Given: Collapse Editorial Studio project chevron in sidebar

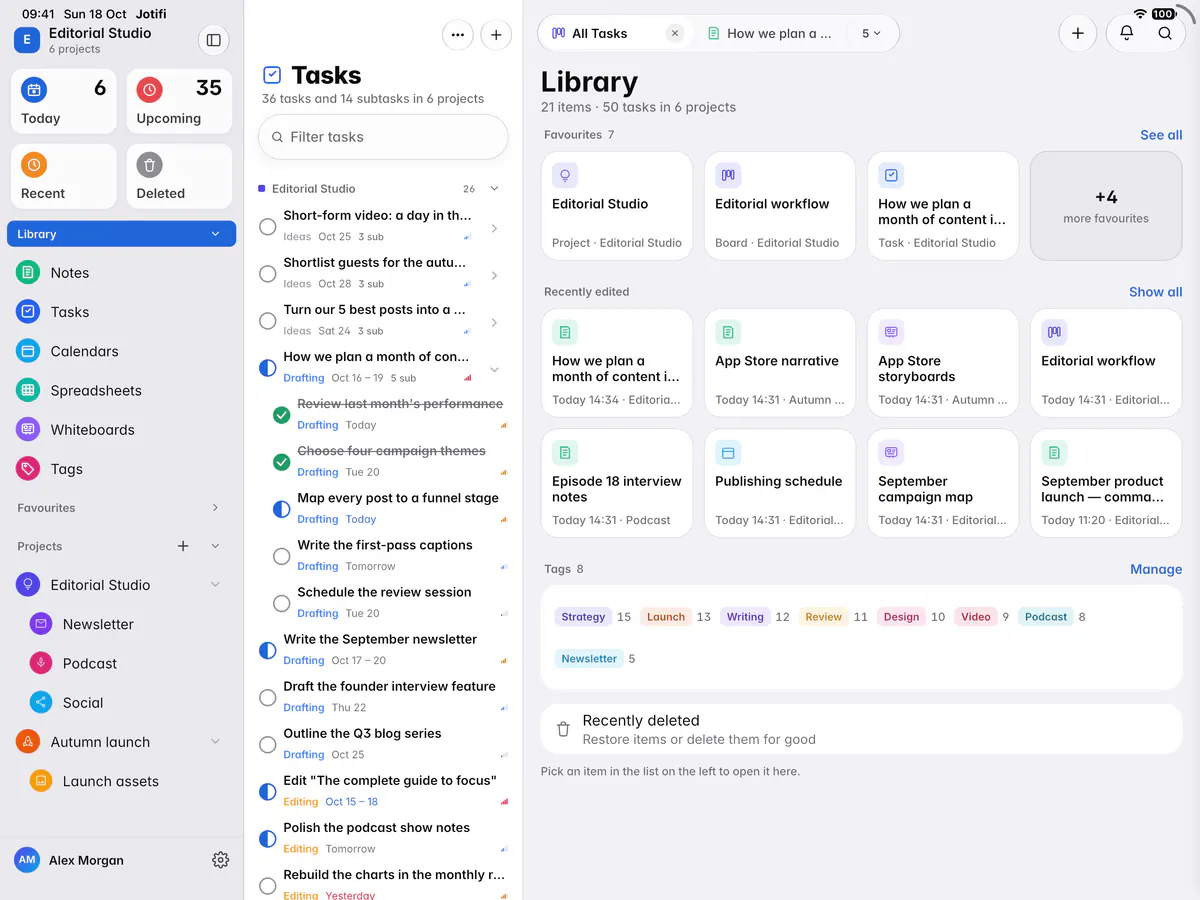Looking at the screenshot, I should tap(215, 585).
